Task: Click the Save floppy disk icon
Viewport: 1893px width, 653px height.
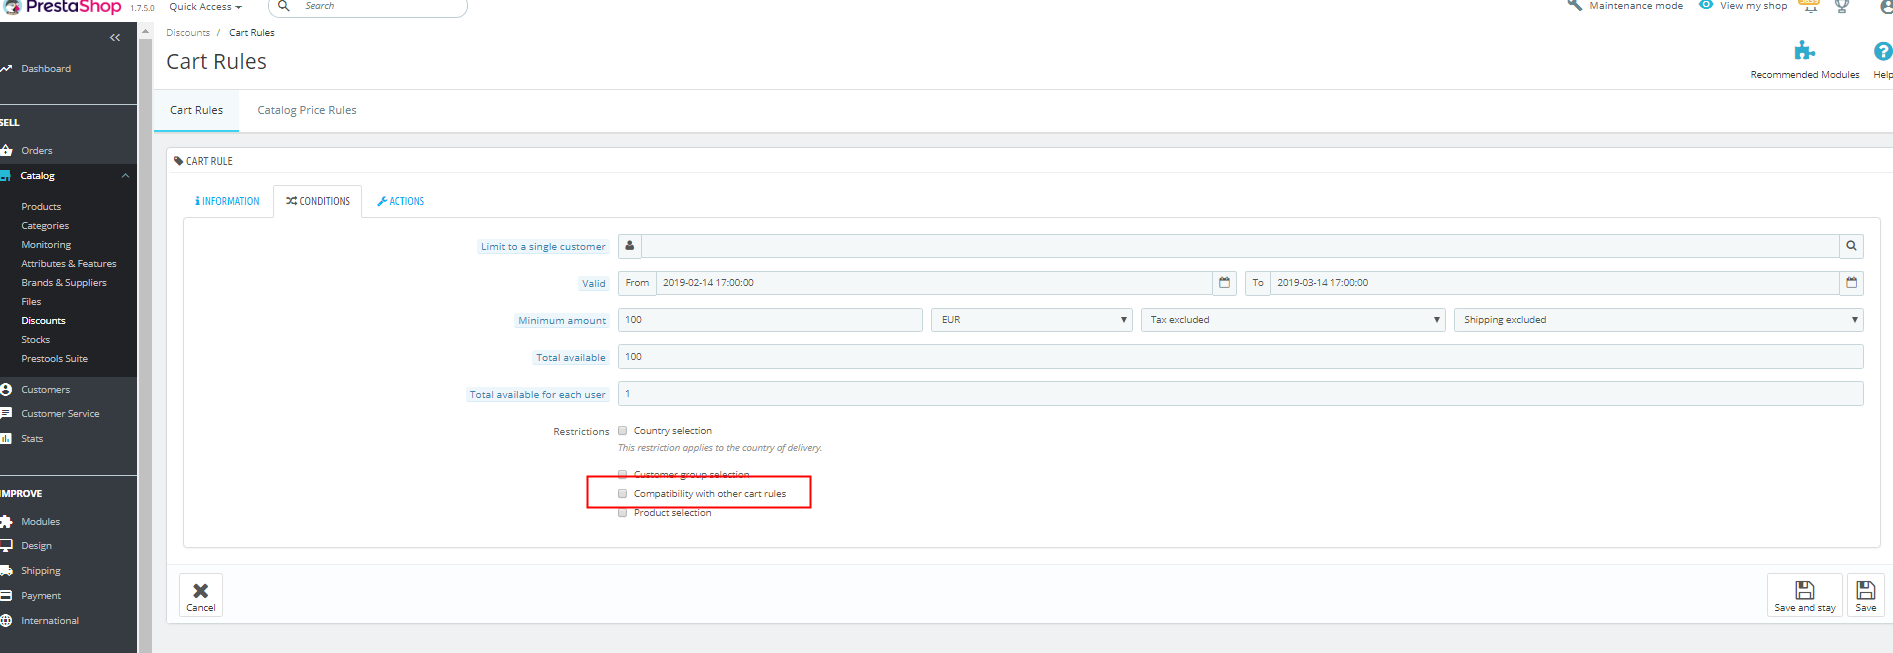Action: click(x=1865, y=590)
